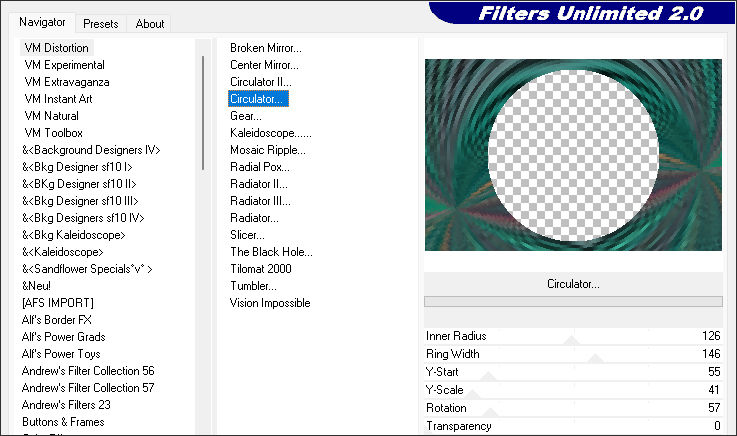Choose the Tilomat 2000 filter
The width and height of the screenshot is (737, 436).
click(x=261, y=269)
